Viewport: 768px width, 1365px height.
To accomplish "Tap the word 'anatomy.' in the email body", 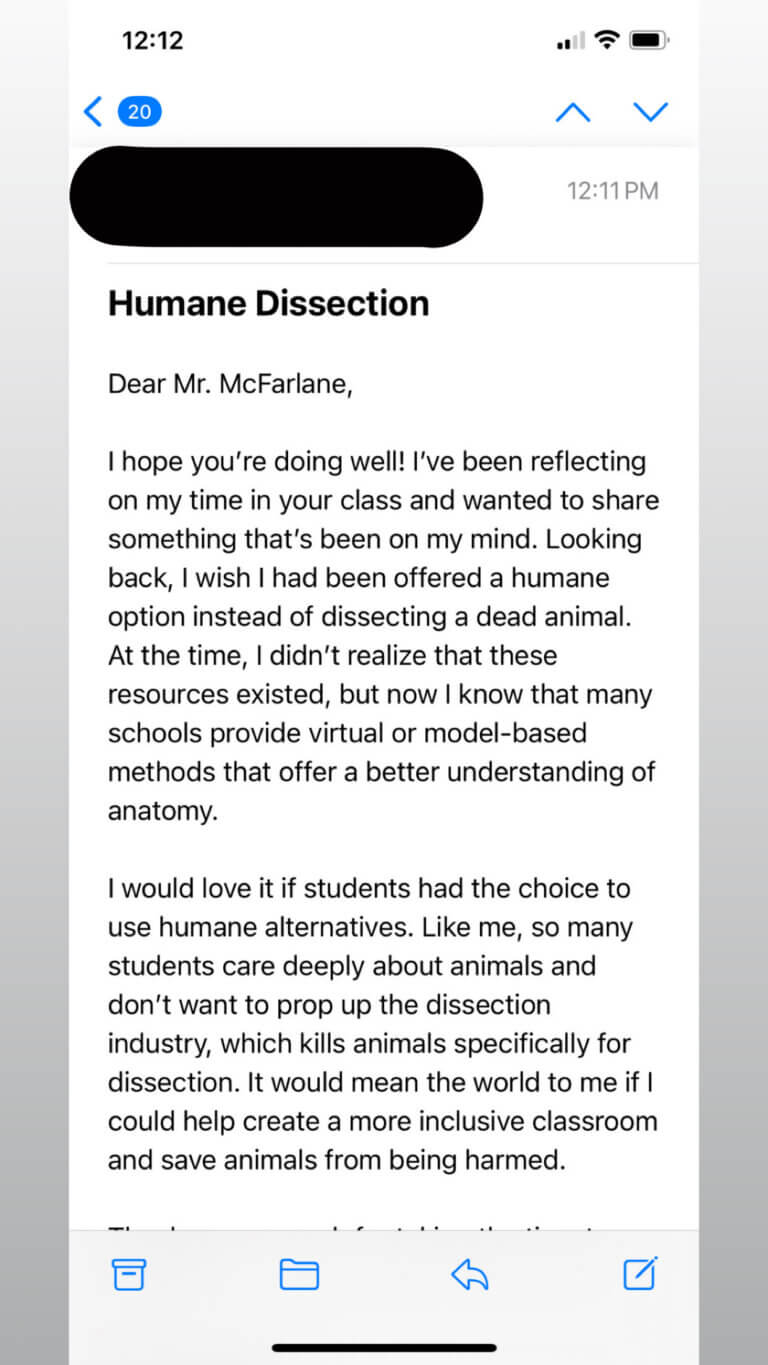I will (x=162, y=811).
